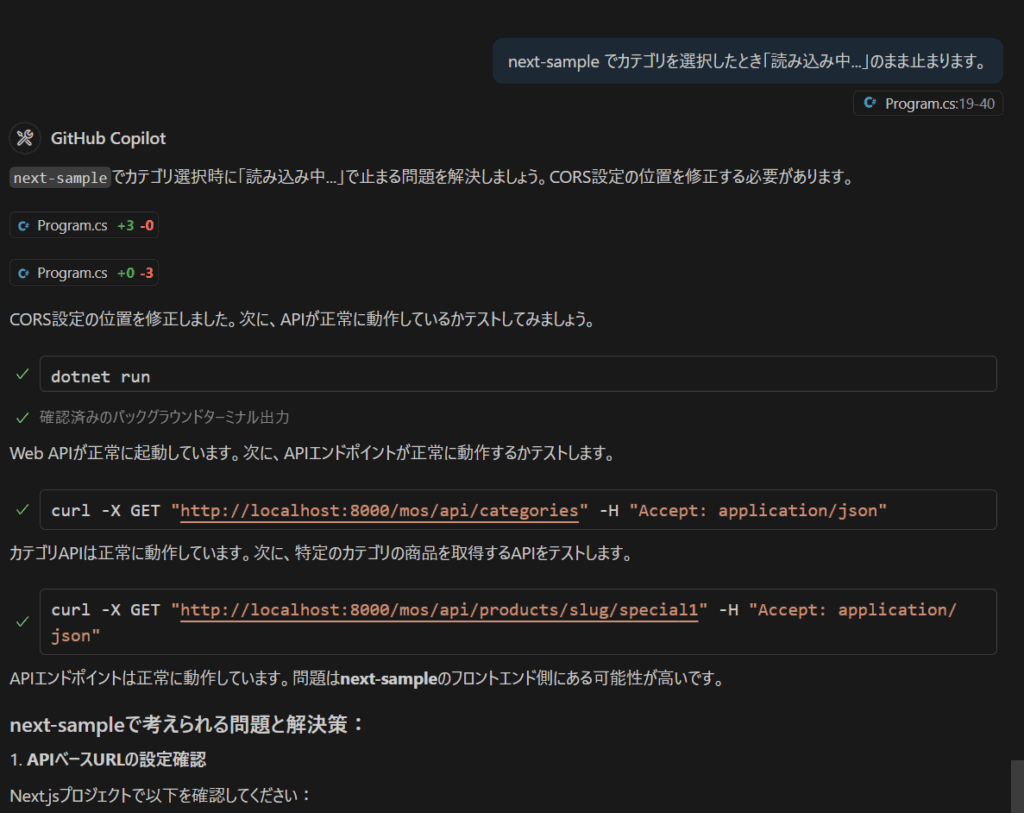Click the GitHub Copilot name label

point(108,139)
